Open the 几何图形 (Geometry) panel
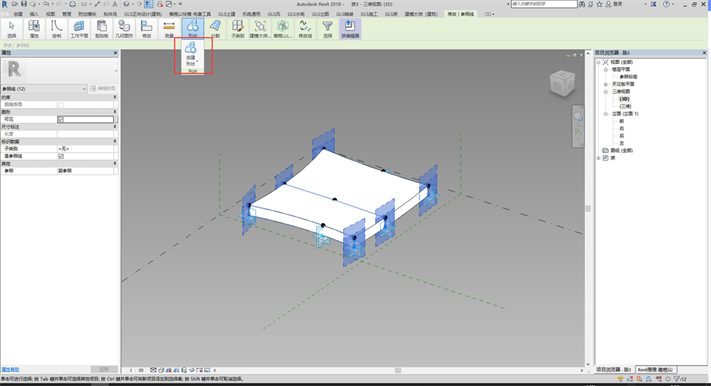Screen dimensions: 711x386 (x=124, y=29)
